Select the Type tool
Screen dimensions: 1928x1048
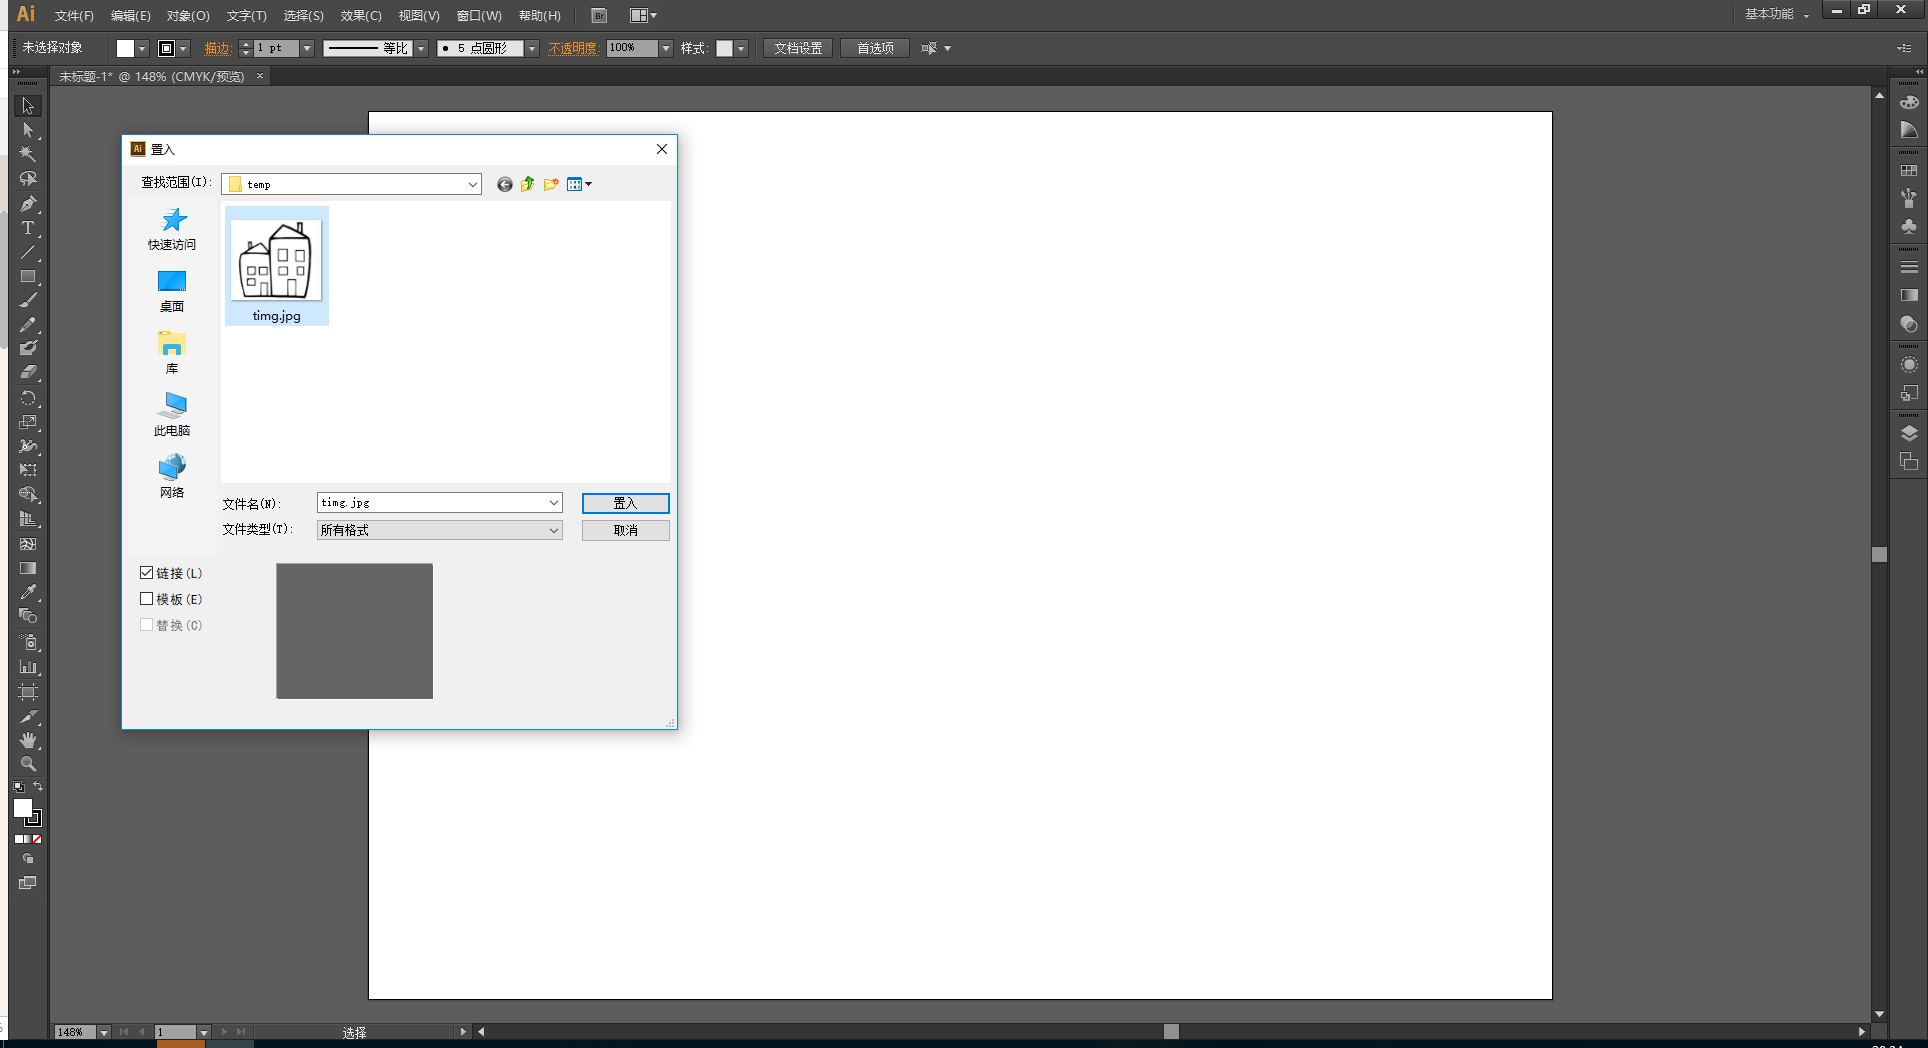pos(27,228)
